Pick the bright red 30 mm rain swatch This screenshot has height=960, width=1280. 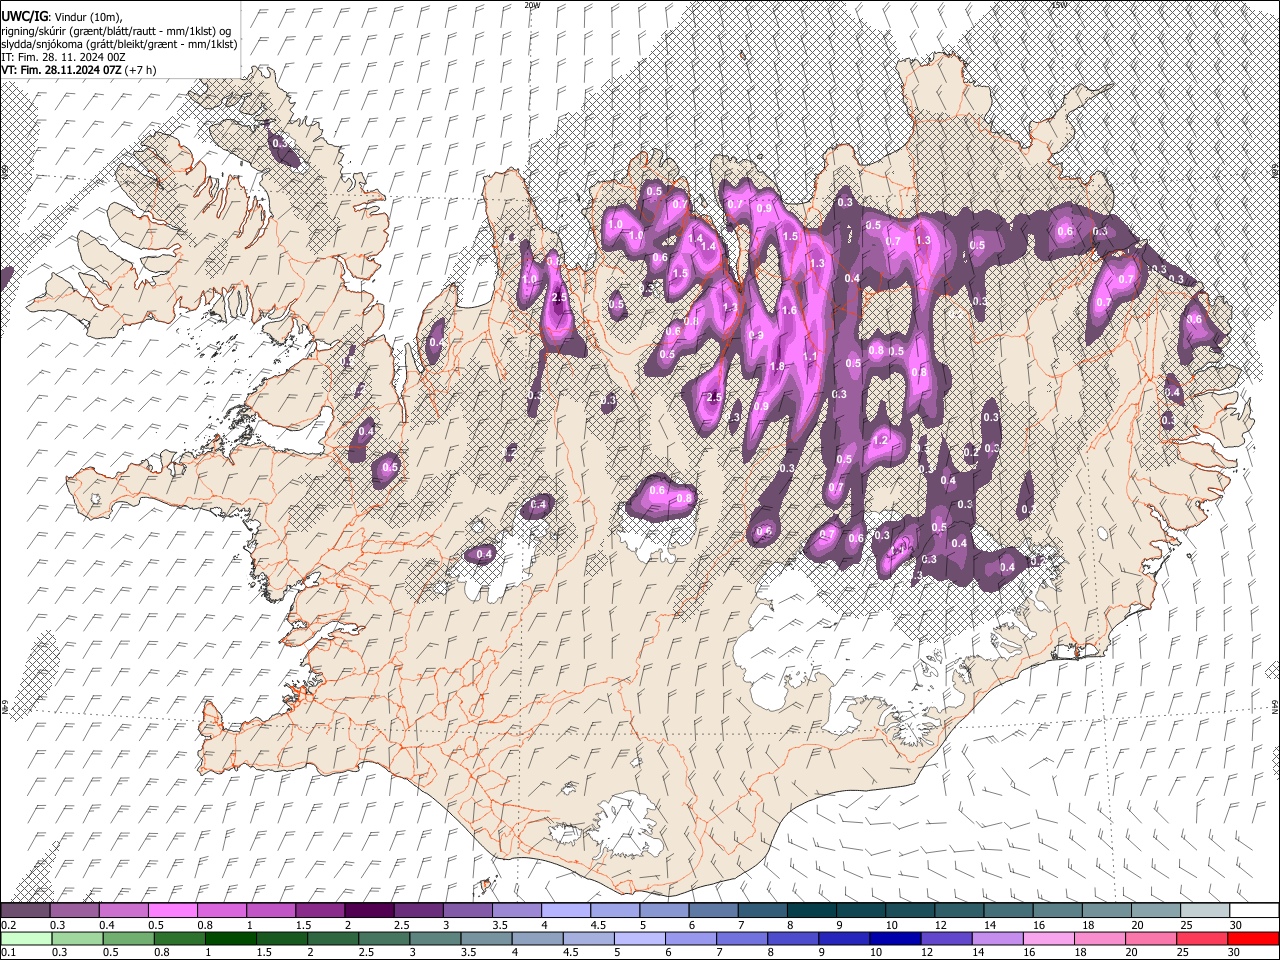[1253, 938]
